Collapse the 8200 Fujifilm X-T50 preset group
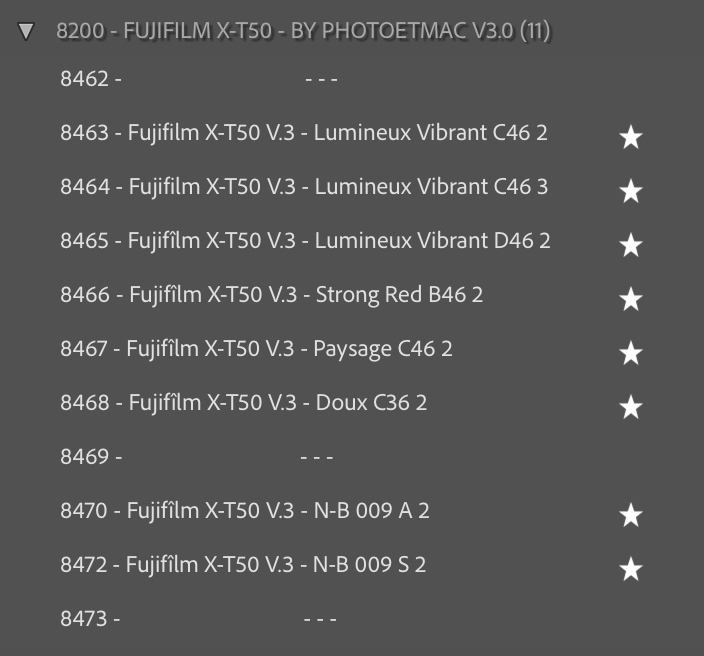This screenshot has height=656, width=704. pos(26,32)
